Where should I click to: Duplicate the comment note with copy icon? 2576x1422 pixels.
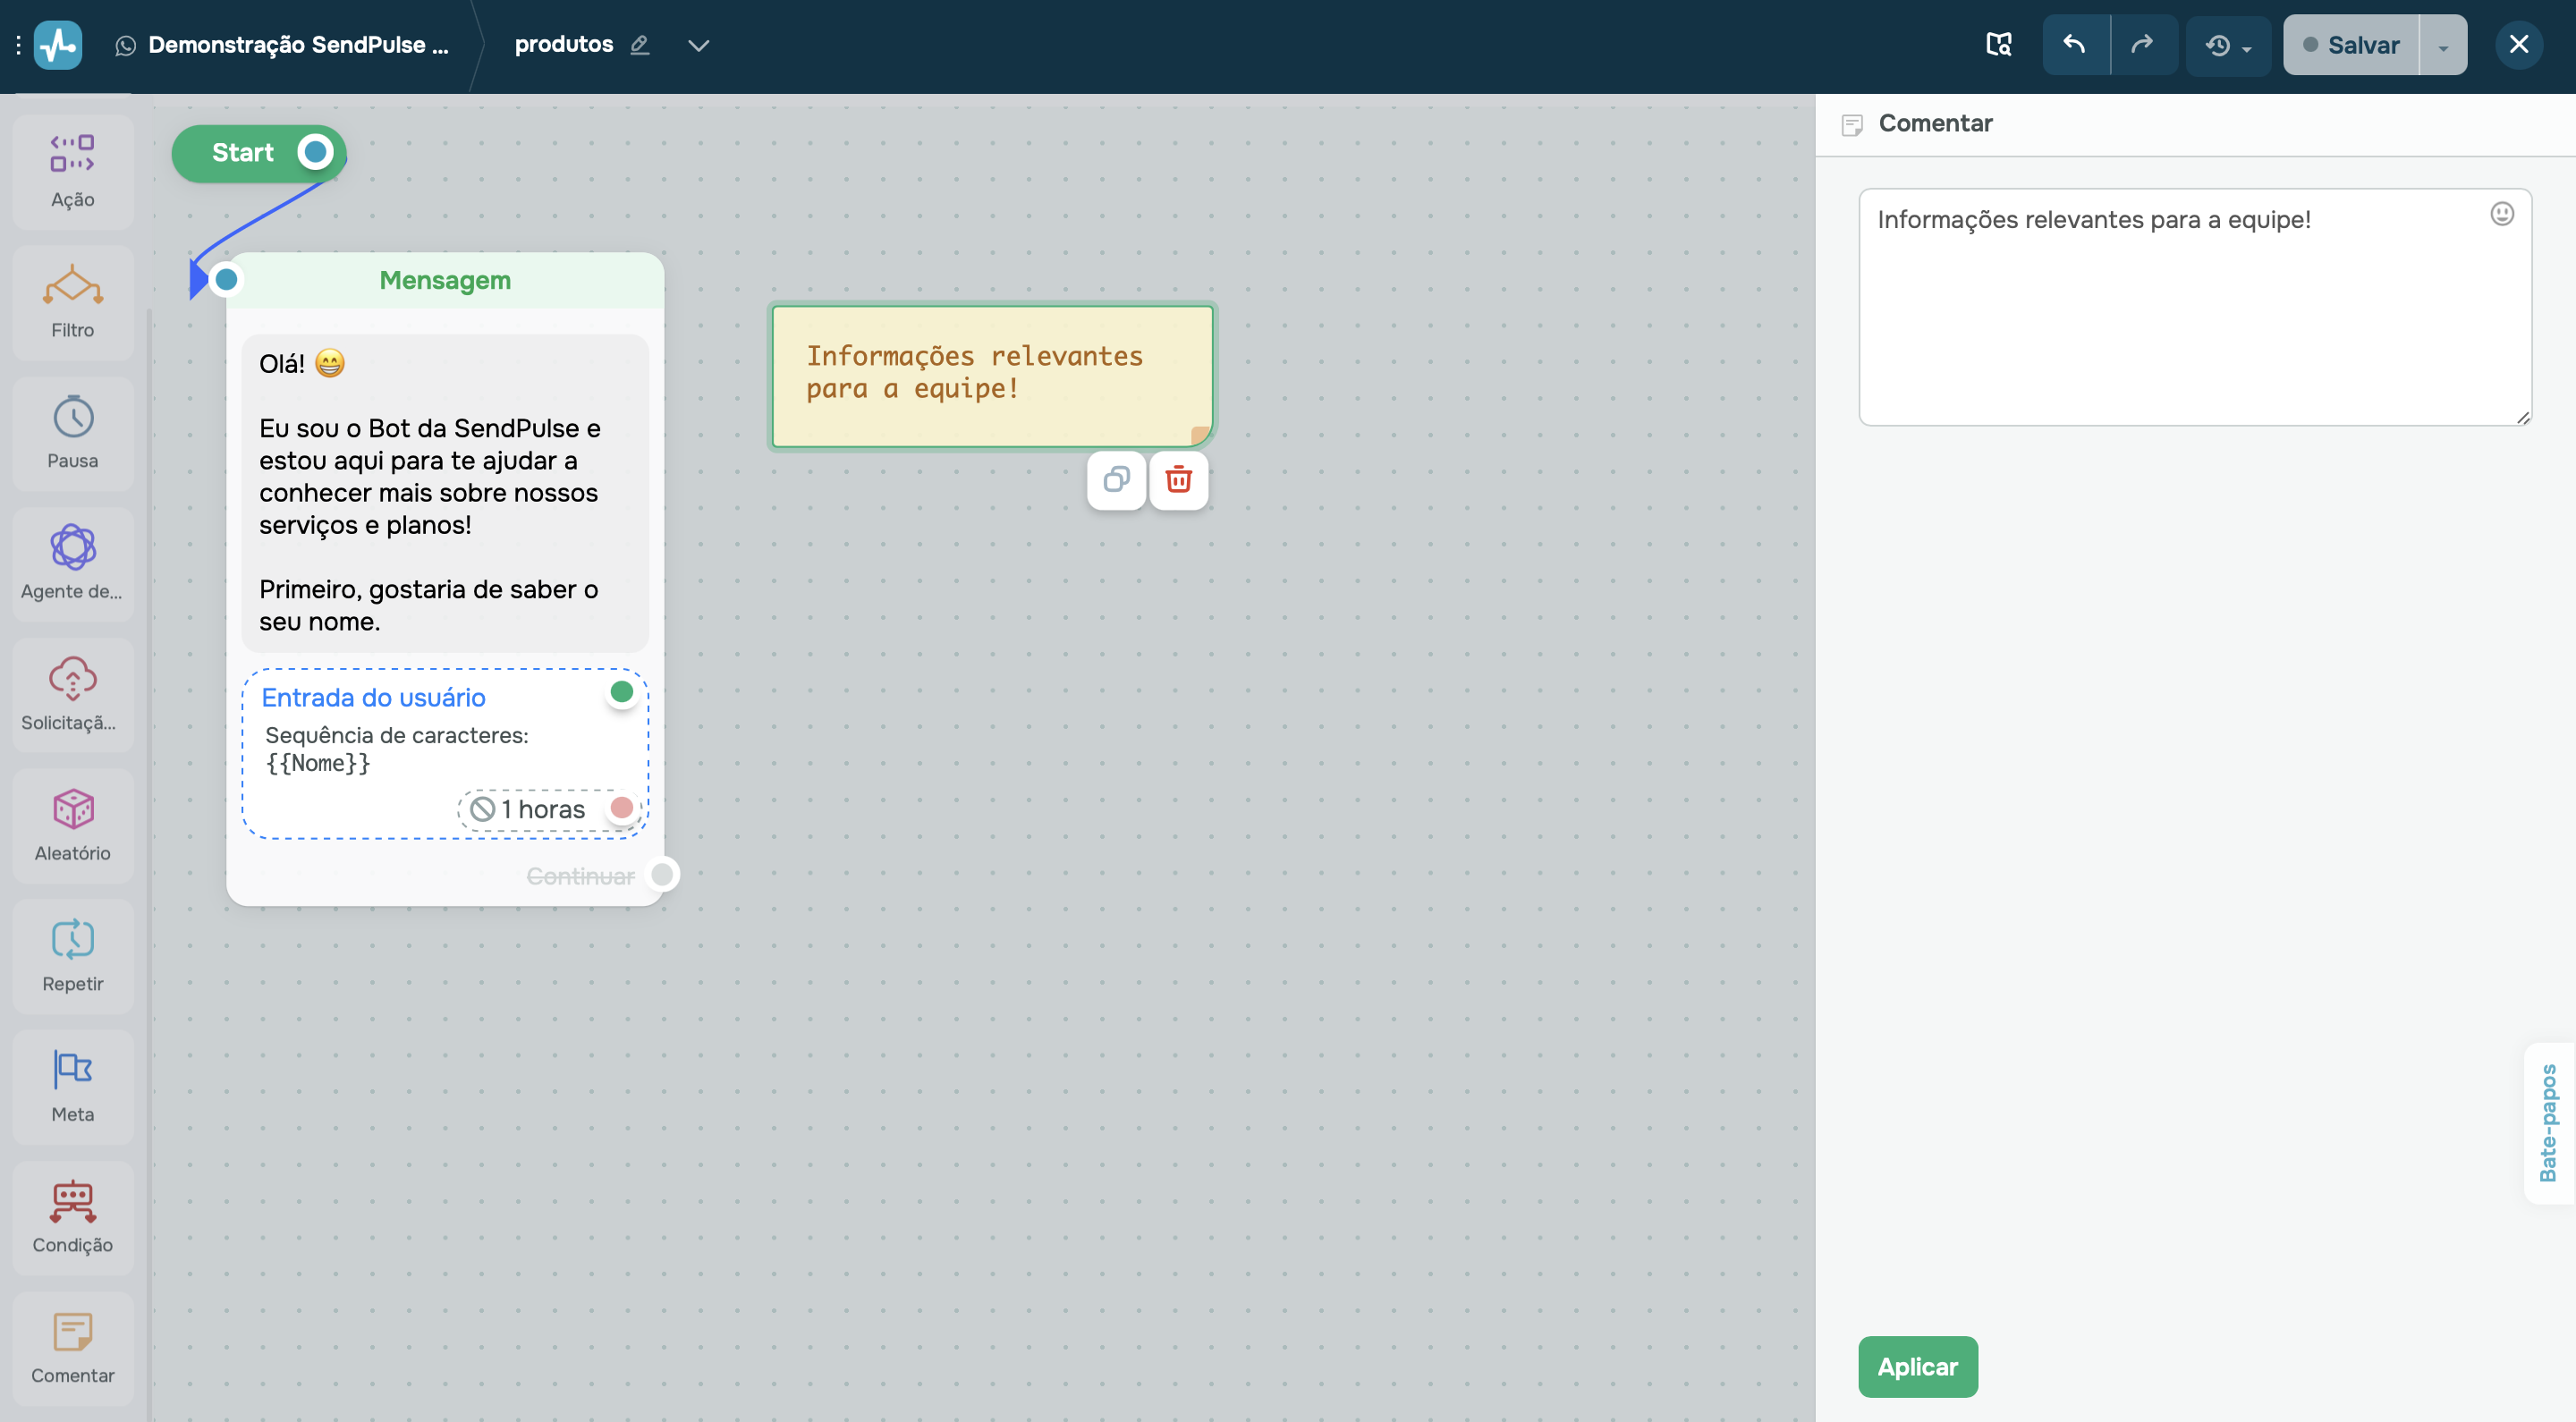1116,481
